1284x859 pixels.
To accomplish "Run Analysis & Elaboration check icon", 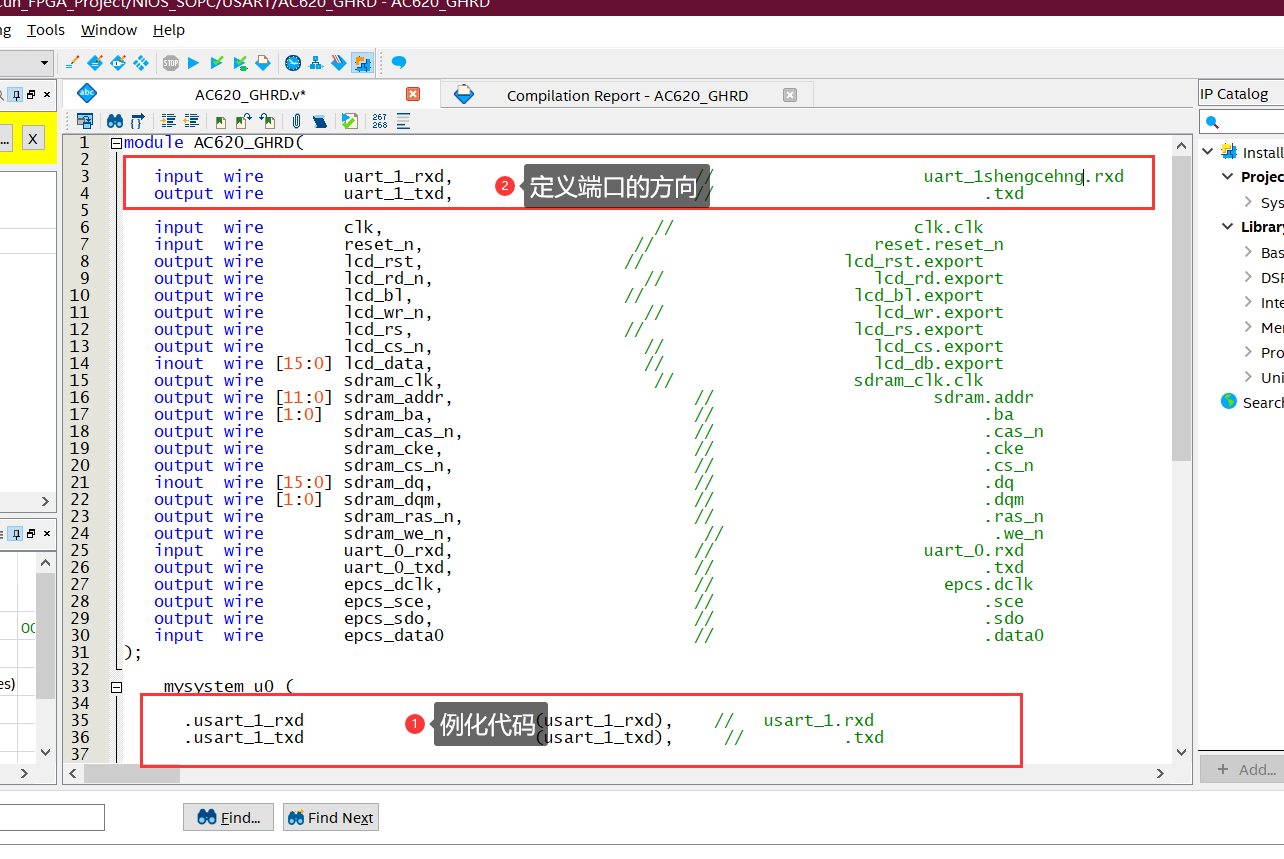I will coord(217,63).
